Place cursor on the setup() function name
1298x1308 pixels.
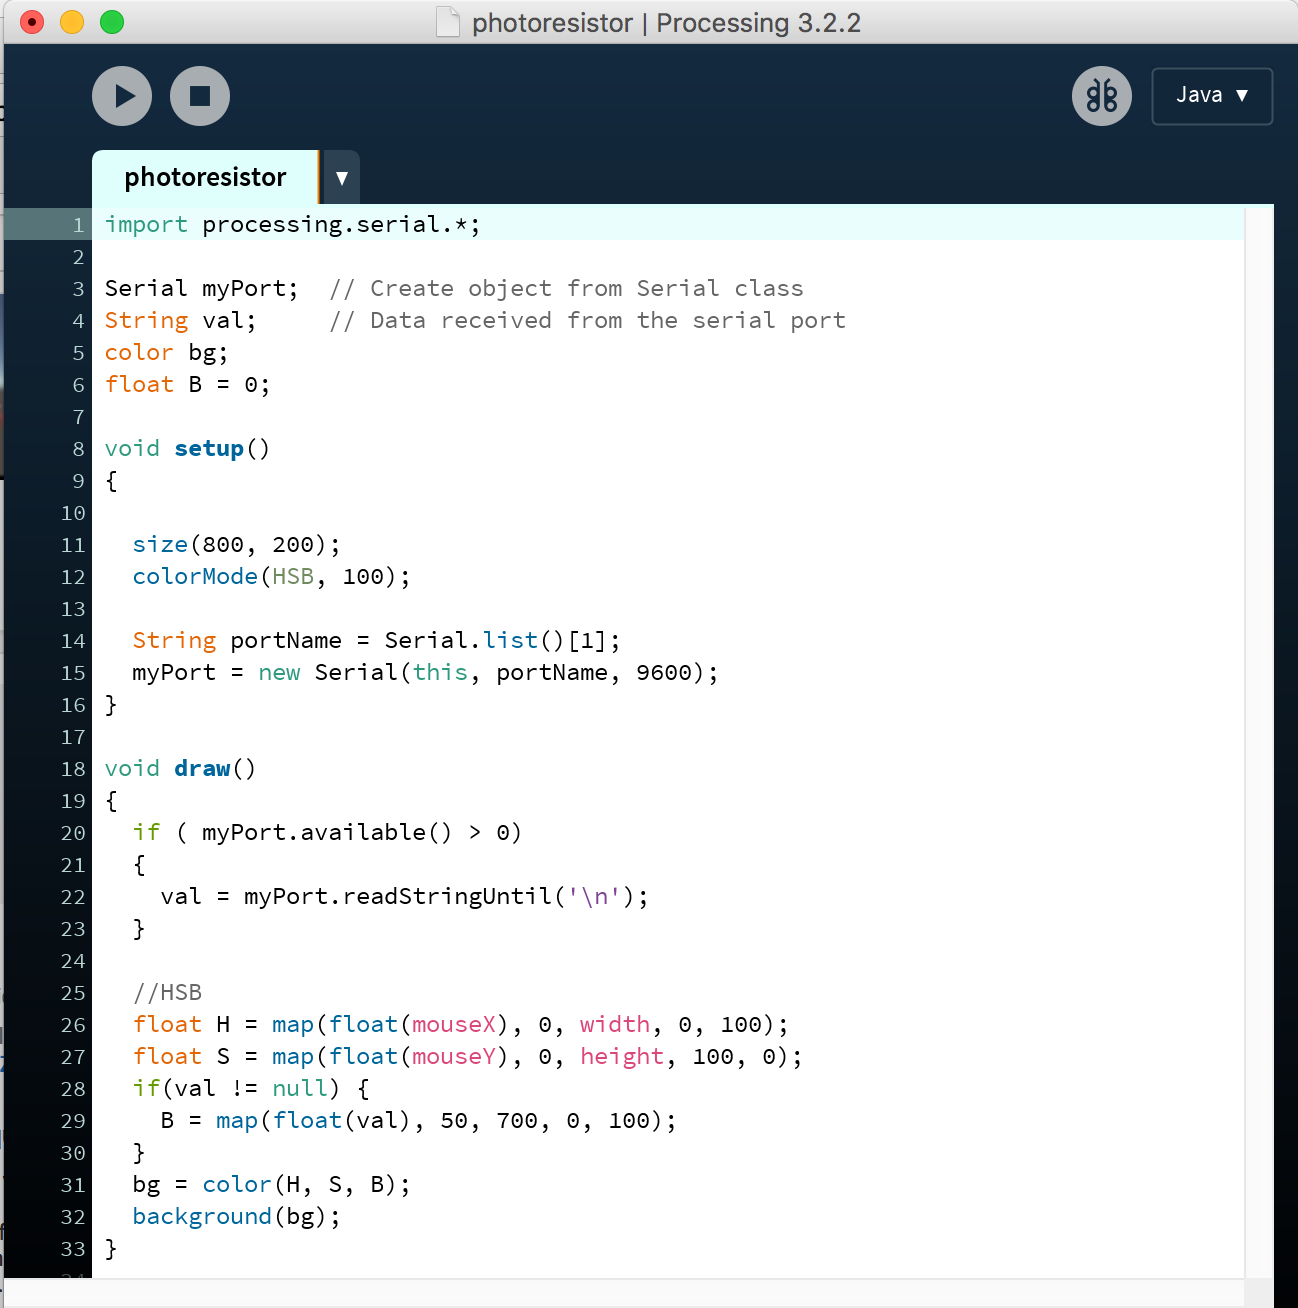tap(209, 448)
